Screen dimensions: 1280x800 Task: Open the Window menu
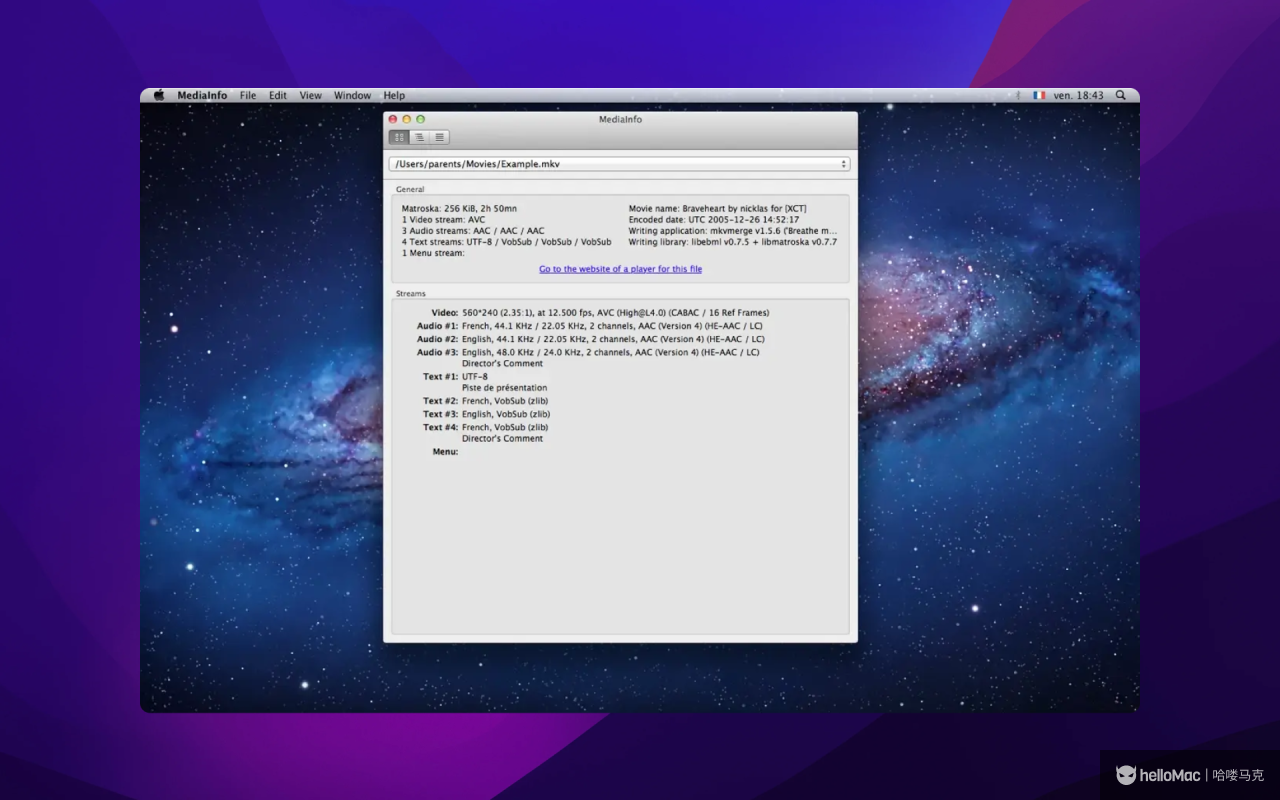tap(352, 96)
